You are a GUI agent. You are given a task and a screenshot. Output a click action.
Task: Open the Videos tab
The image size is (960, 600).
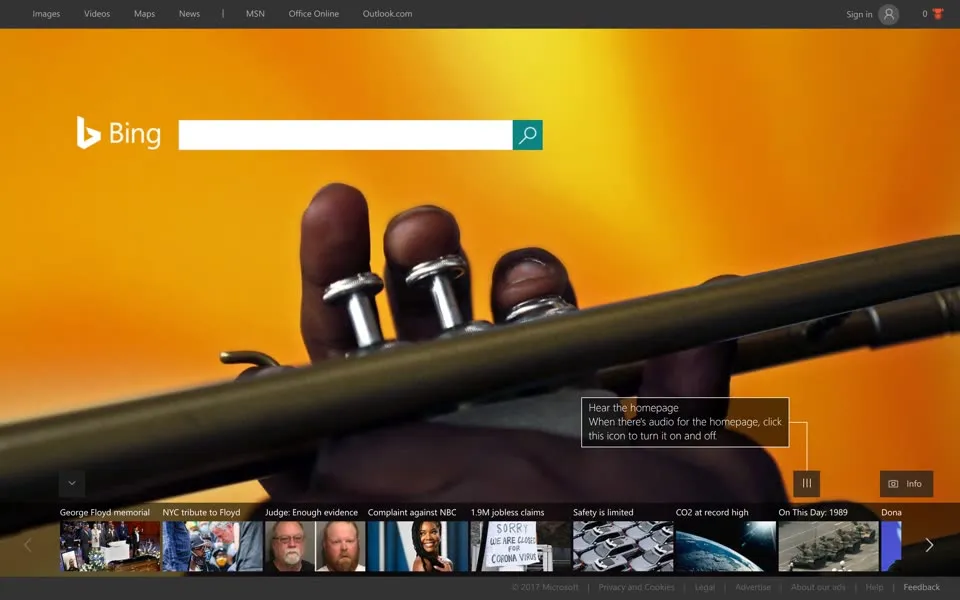pyautogui.click(x=97, y=13)
